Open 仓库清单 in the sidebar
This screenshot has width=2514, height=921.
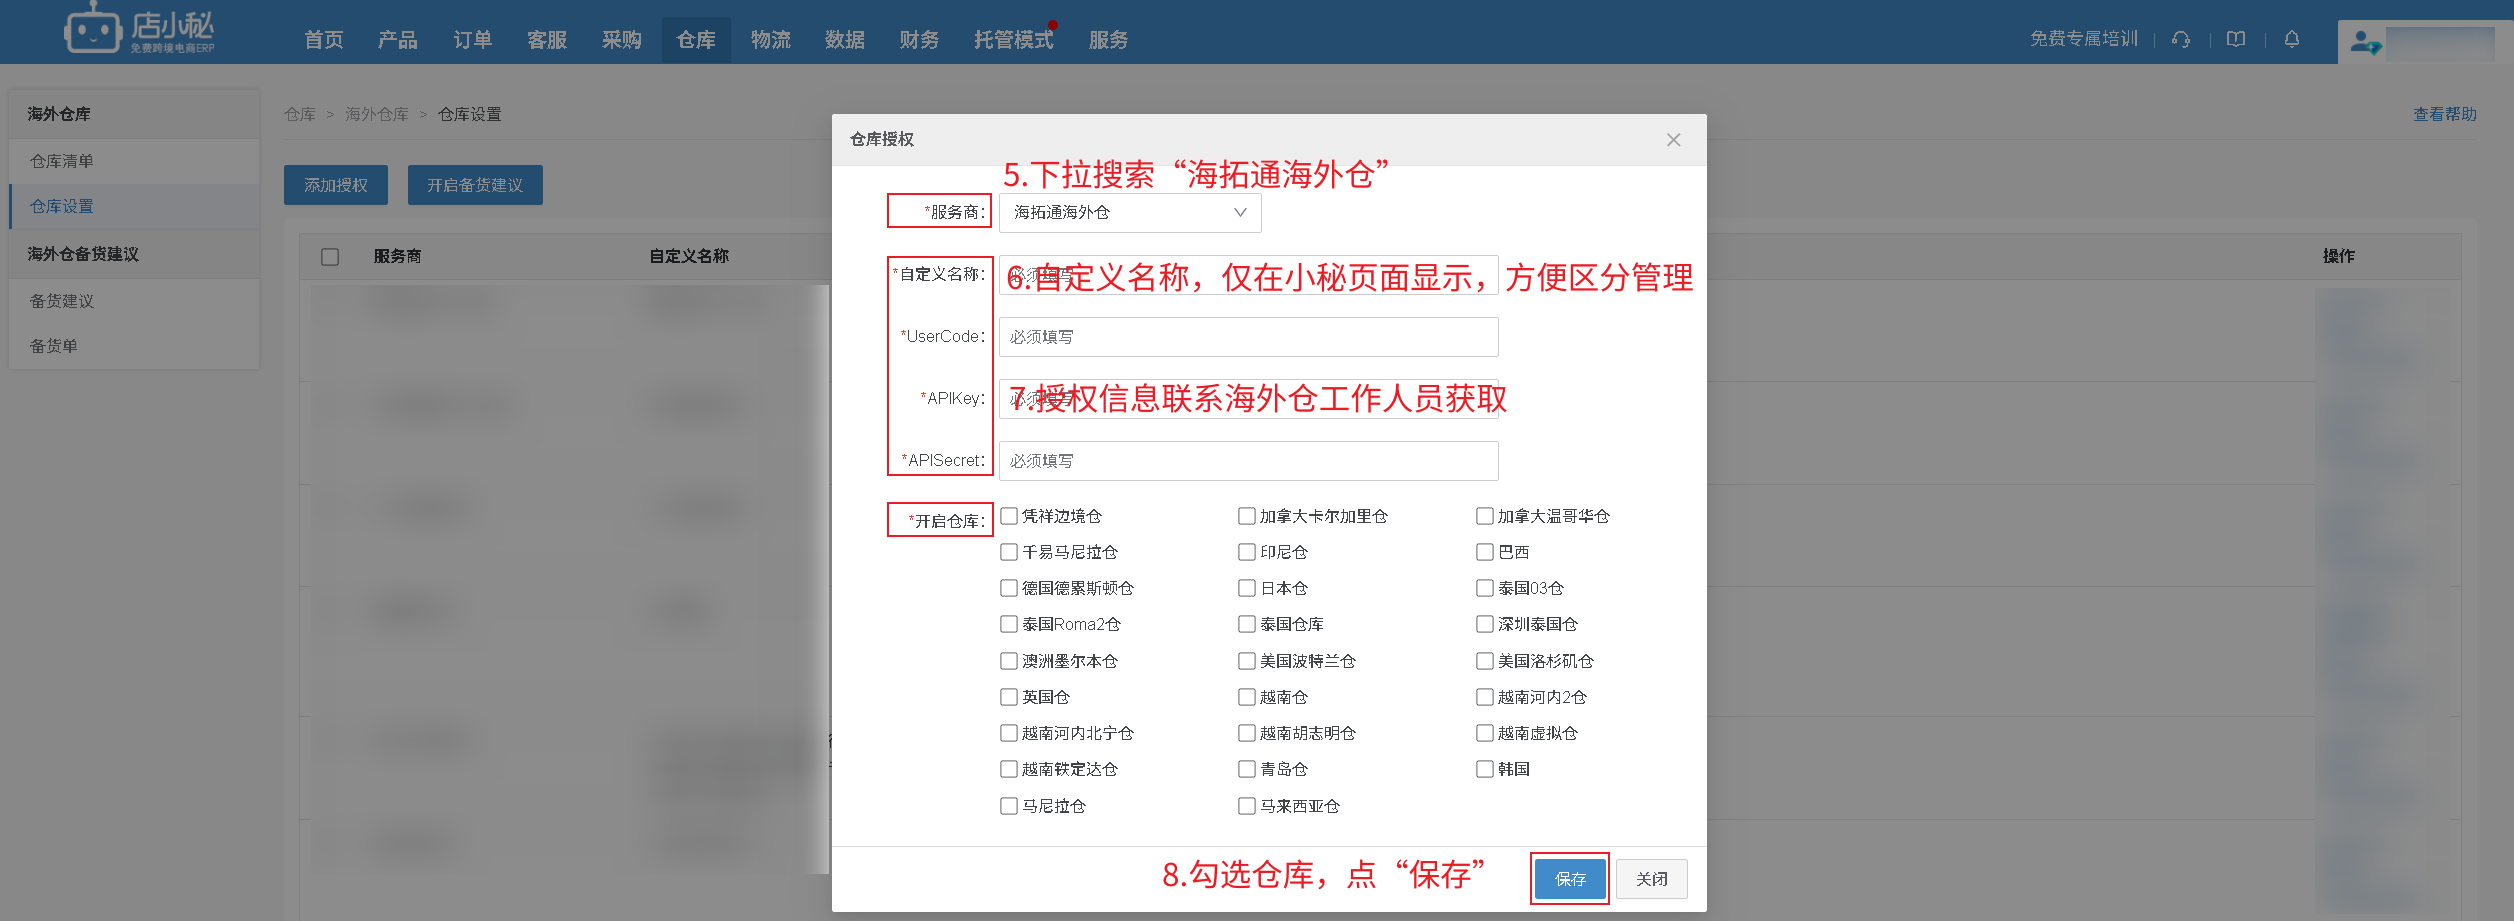134,161
